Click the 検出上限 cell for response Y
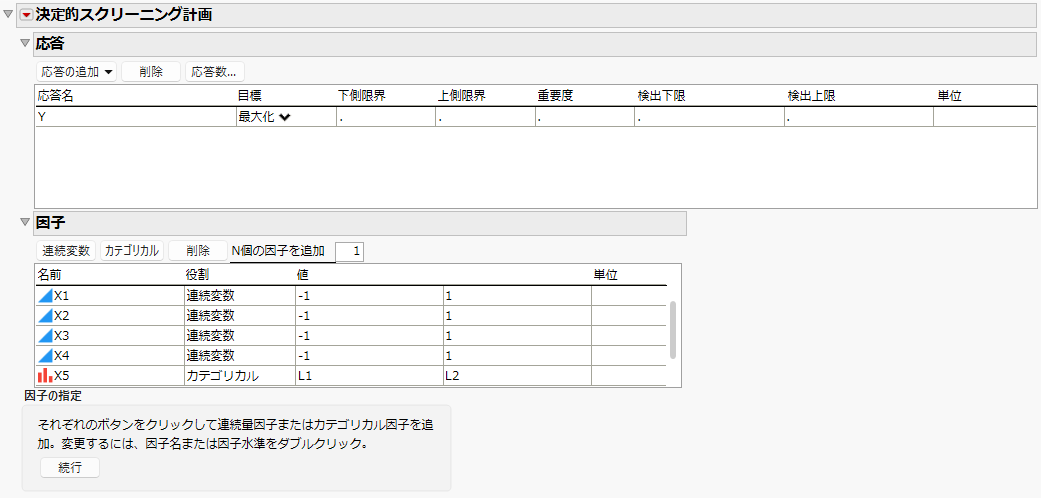Image resolution: width=1041 pixels, height=498 pixels. 859,117
